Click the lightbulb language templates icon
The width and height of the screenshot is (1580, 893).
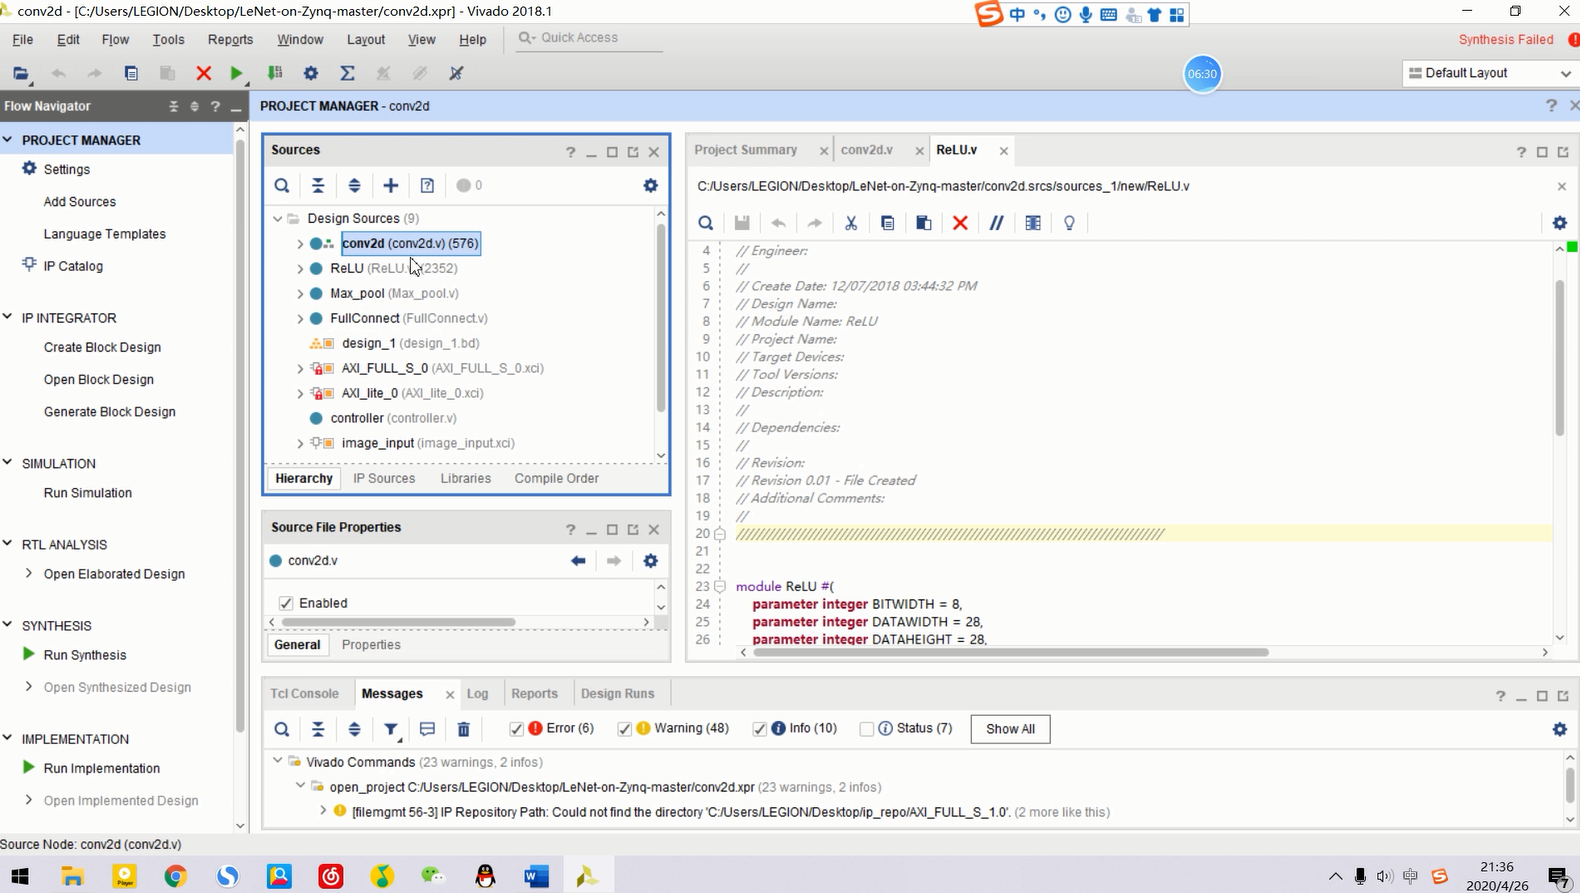[x=1069, y=223]
